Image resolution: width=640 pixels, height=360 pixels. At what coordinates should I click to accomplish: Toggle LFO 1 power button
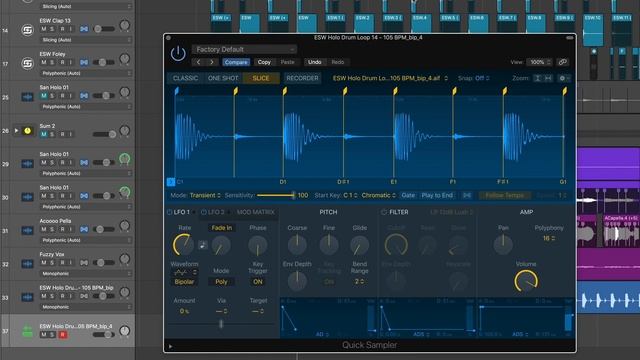169,212
